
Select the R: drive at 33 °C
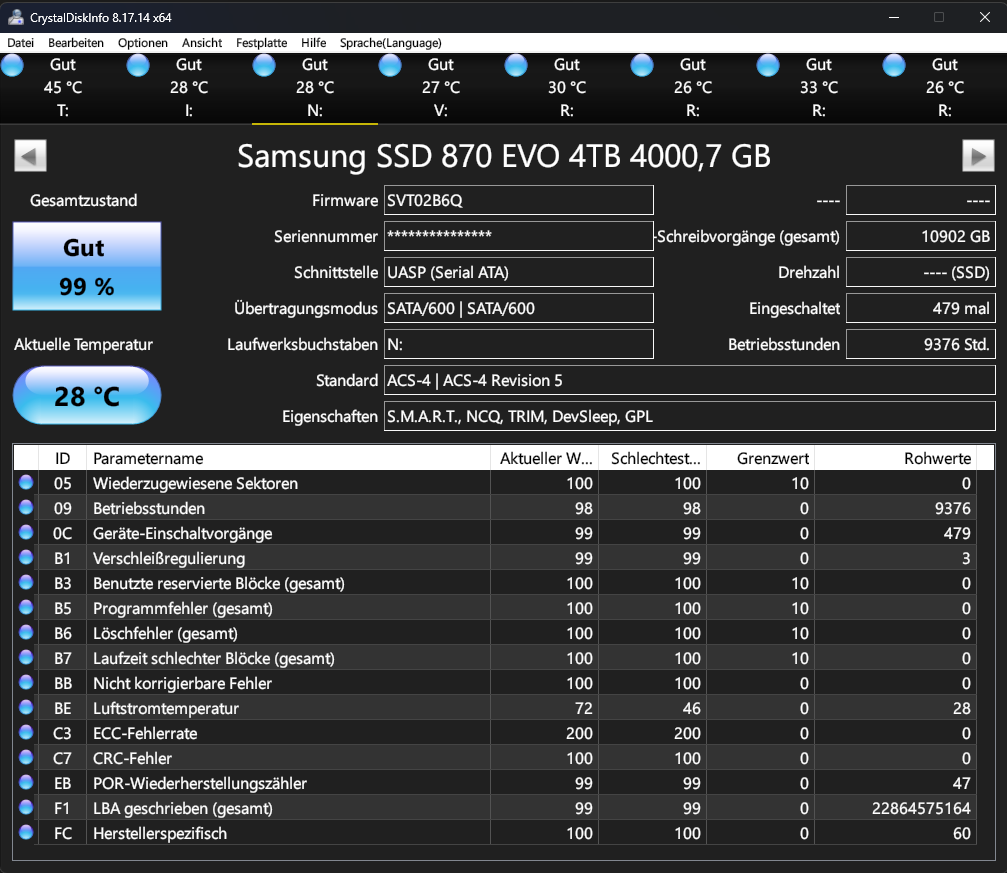click(818, 87)
